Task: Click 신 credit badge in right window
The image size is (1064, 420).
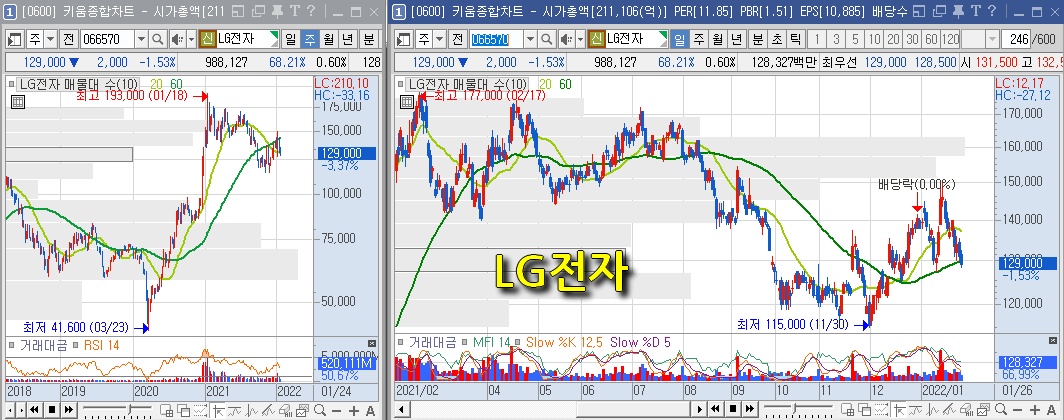Action: (597, 39)
